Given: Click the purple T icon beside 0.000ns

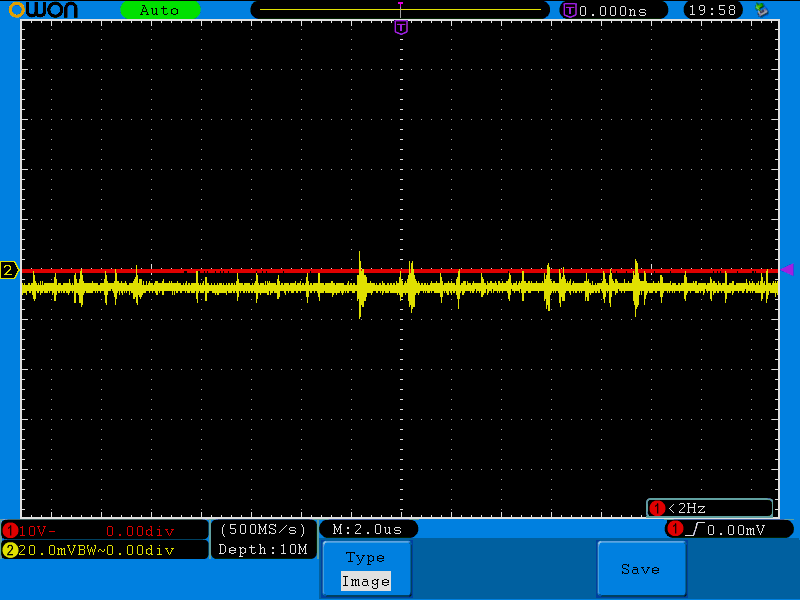Looking at the screenshot, I should 569,10.
